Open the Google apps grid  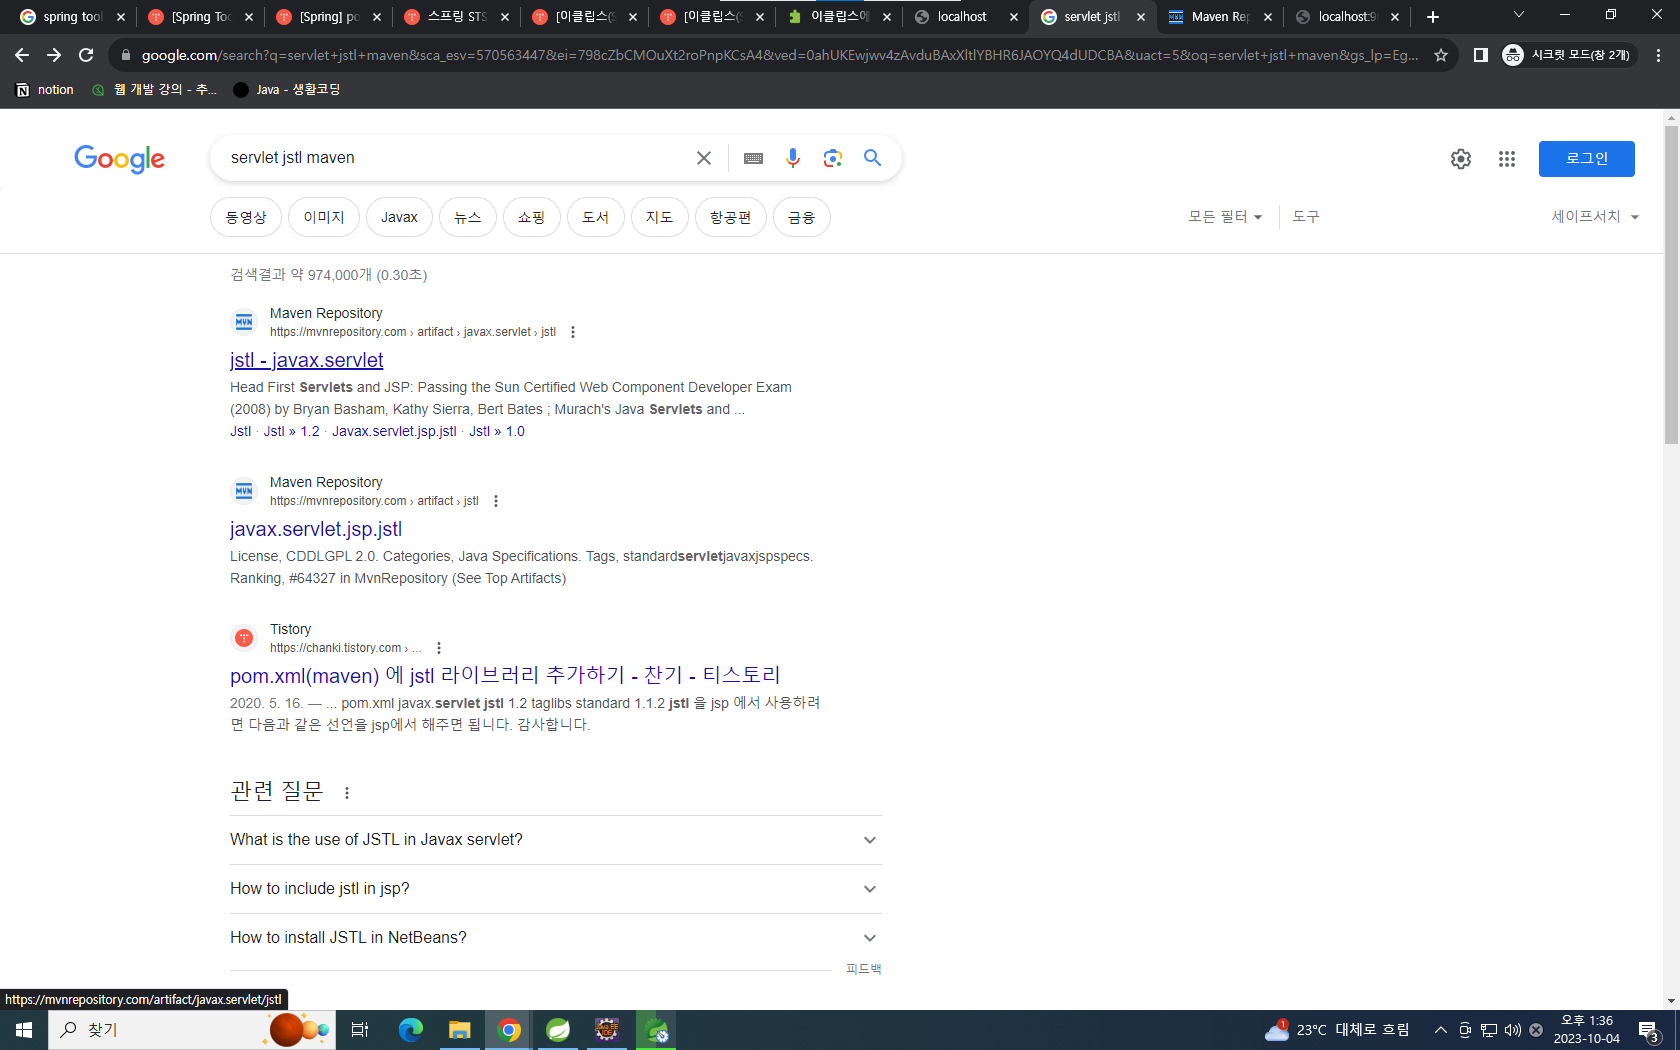1507,159
